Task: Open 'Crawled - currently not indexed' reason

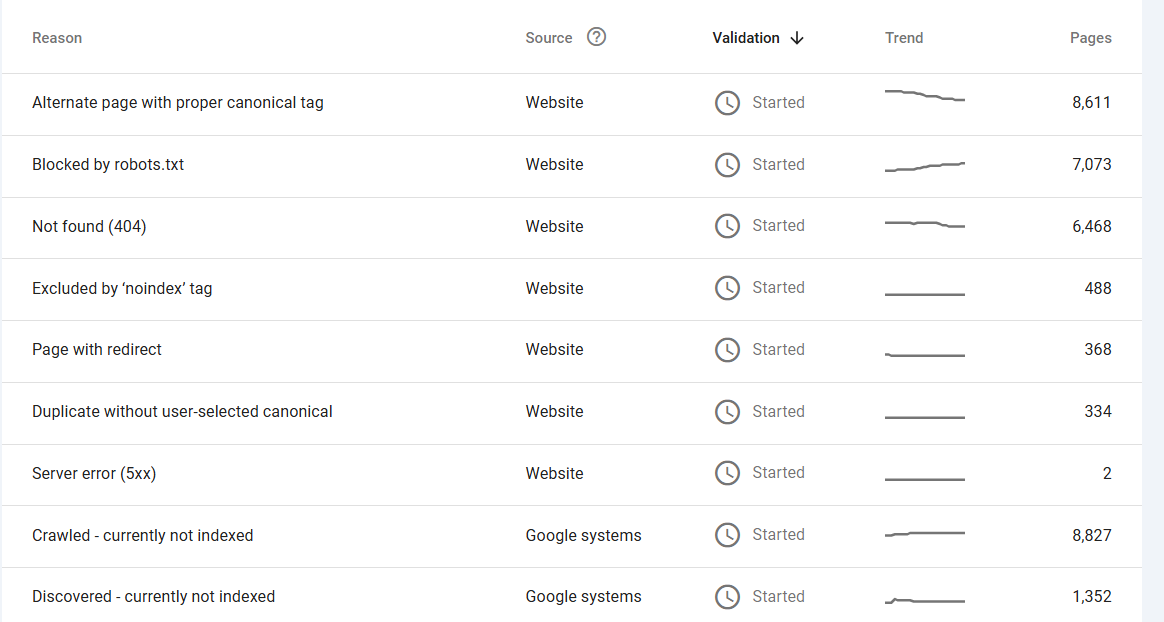Action: (143, 535)
